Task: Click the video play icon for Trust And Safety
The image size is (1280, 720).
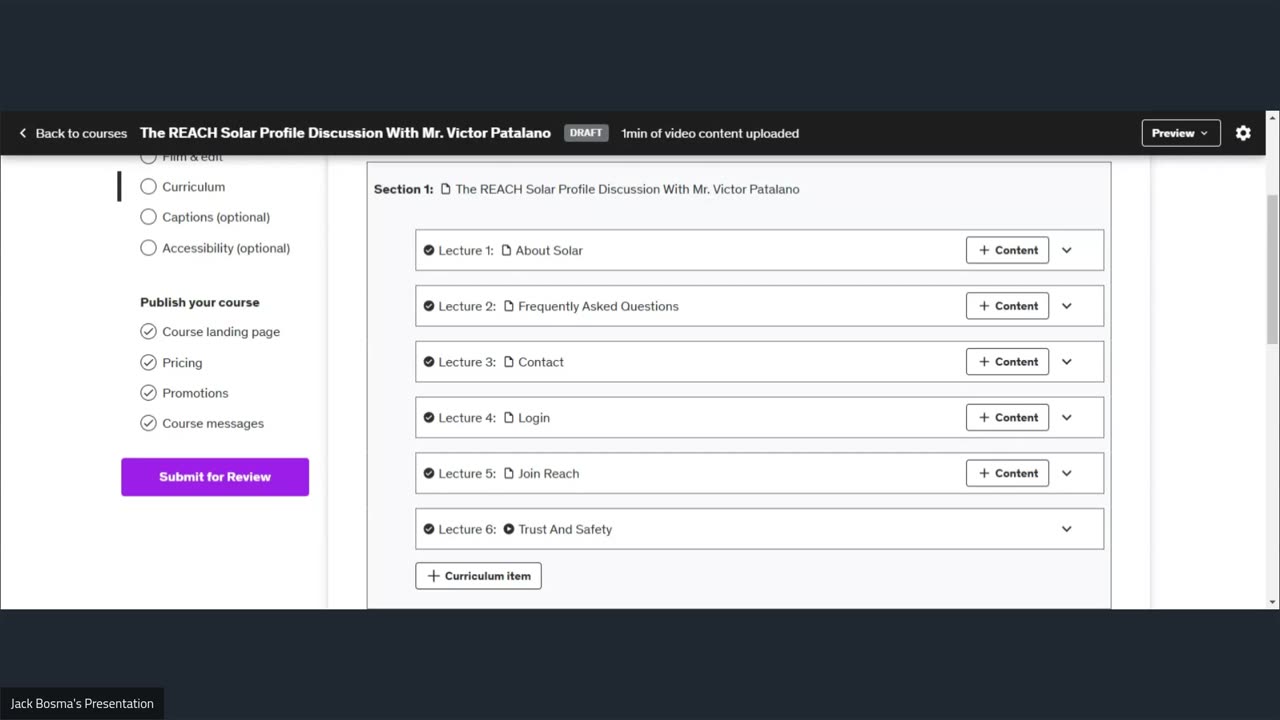Action: pos(509,529)
